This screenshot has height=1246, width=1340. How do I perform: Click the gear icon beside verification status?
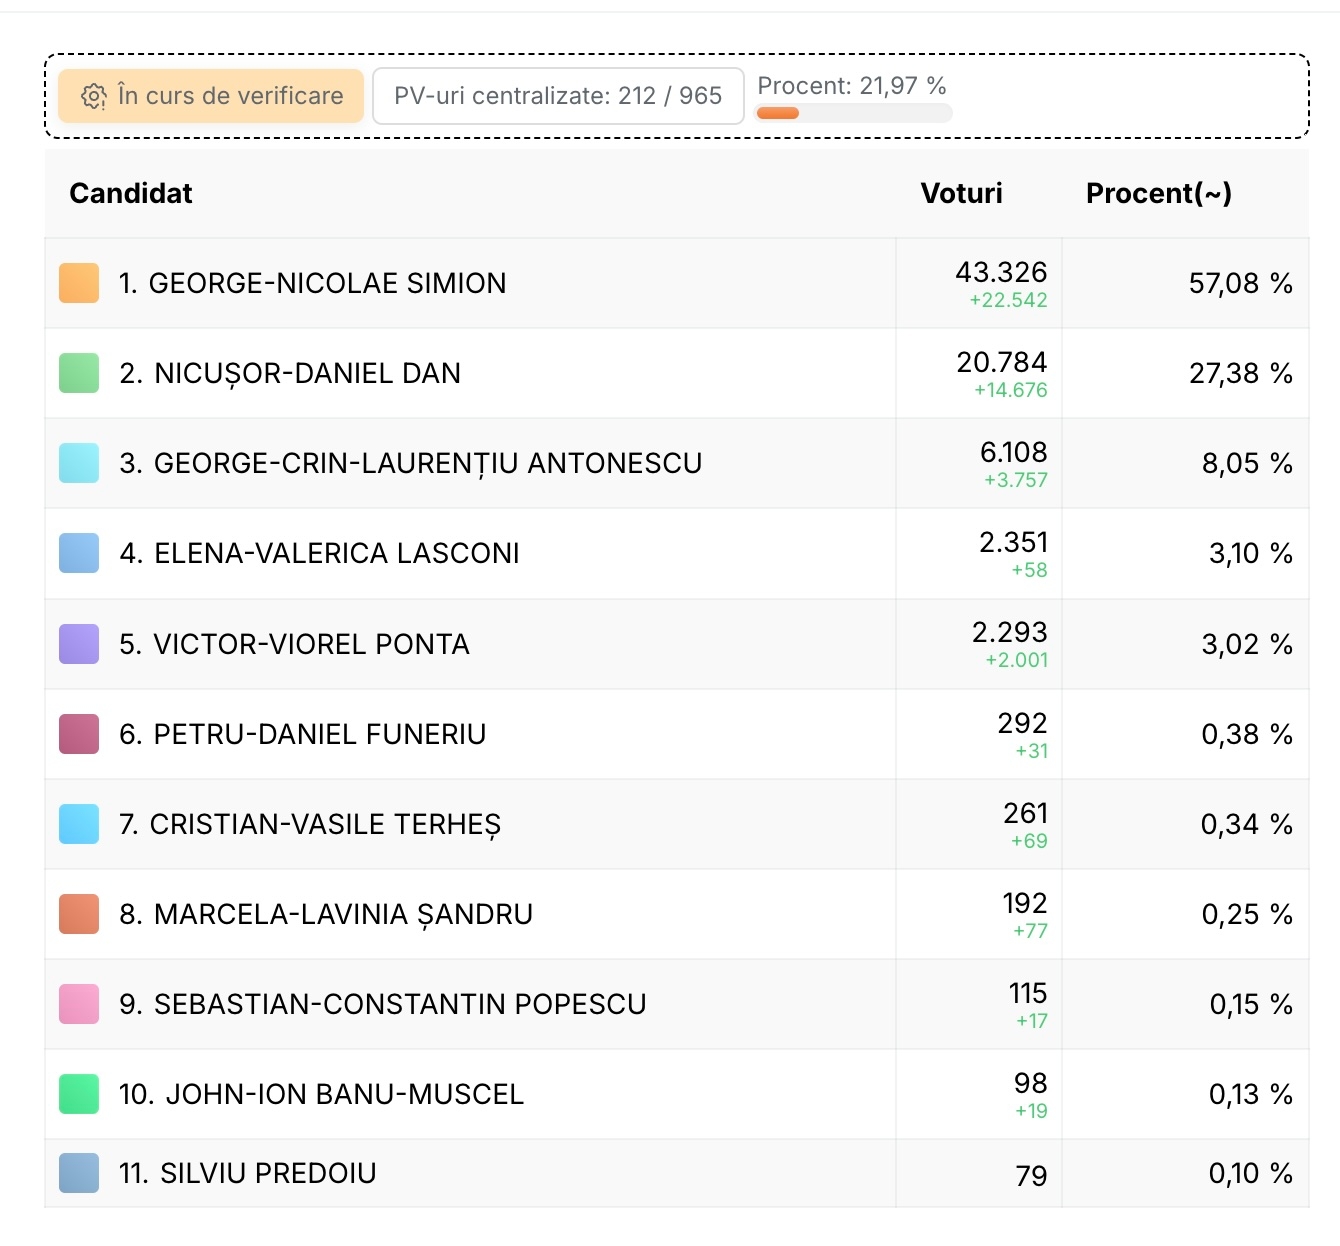tap(93, 96)
